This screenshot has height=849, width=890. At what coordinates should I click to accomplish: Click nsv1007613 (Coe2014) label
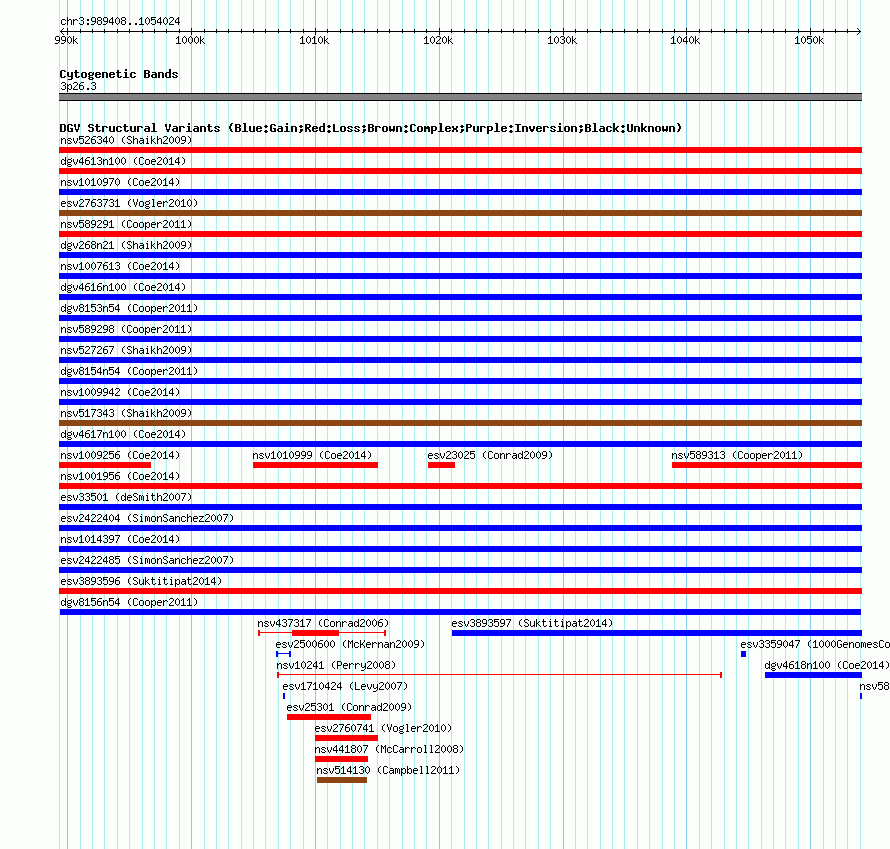point(120,266)
